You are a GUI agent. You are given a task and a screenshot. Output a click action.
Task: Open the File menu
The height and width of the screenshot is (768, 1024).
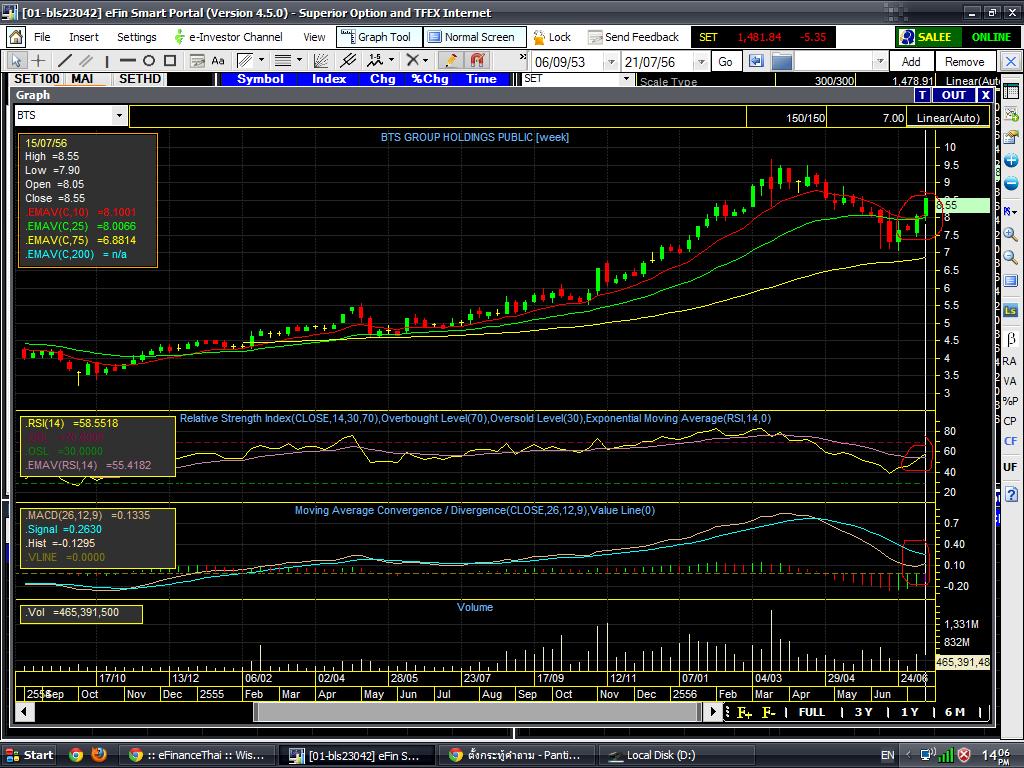(42, 37)
